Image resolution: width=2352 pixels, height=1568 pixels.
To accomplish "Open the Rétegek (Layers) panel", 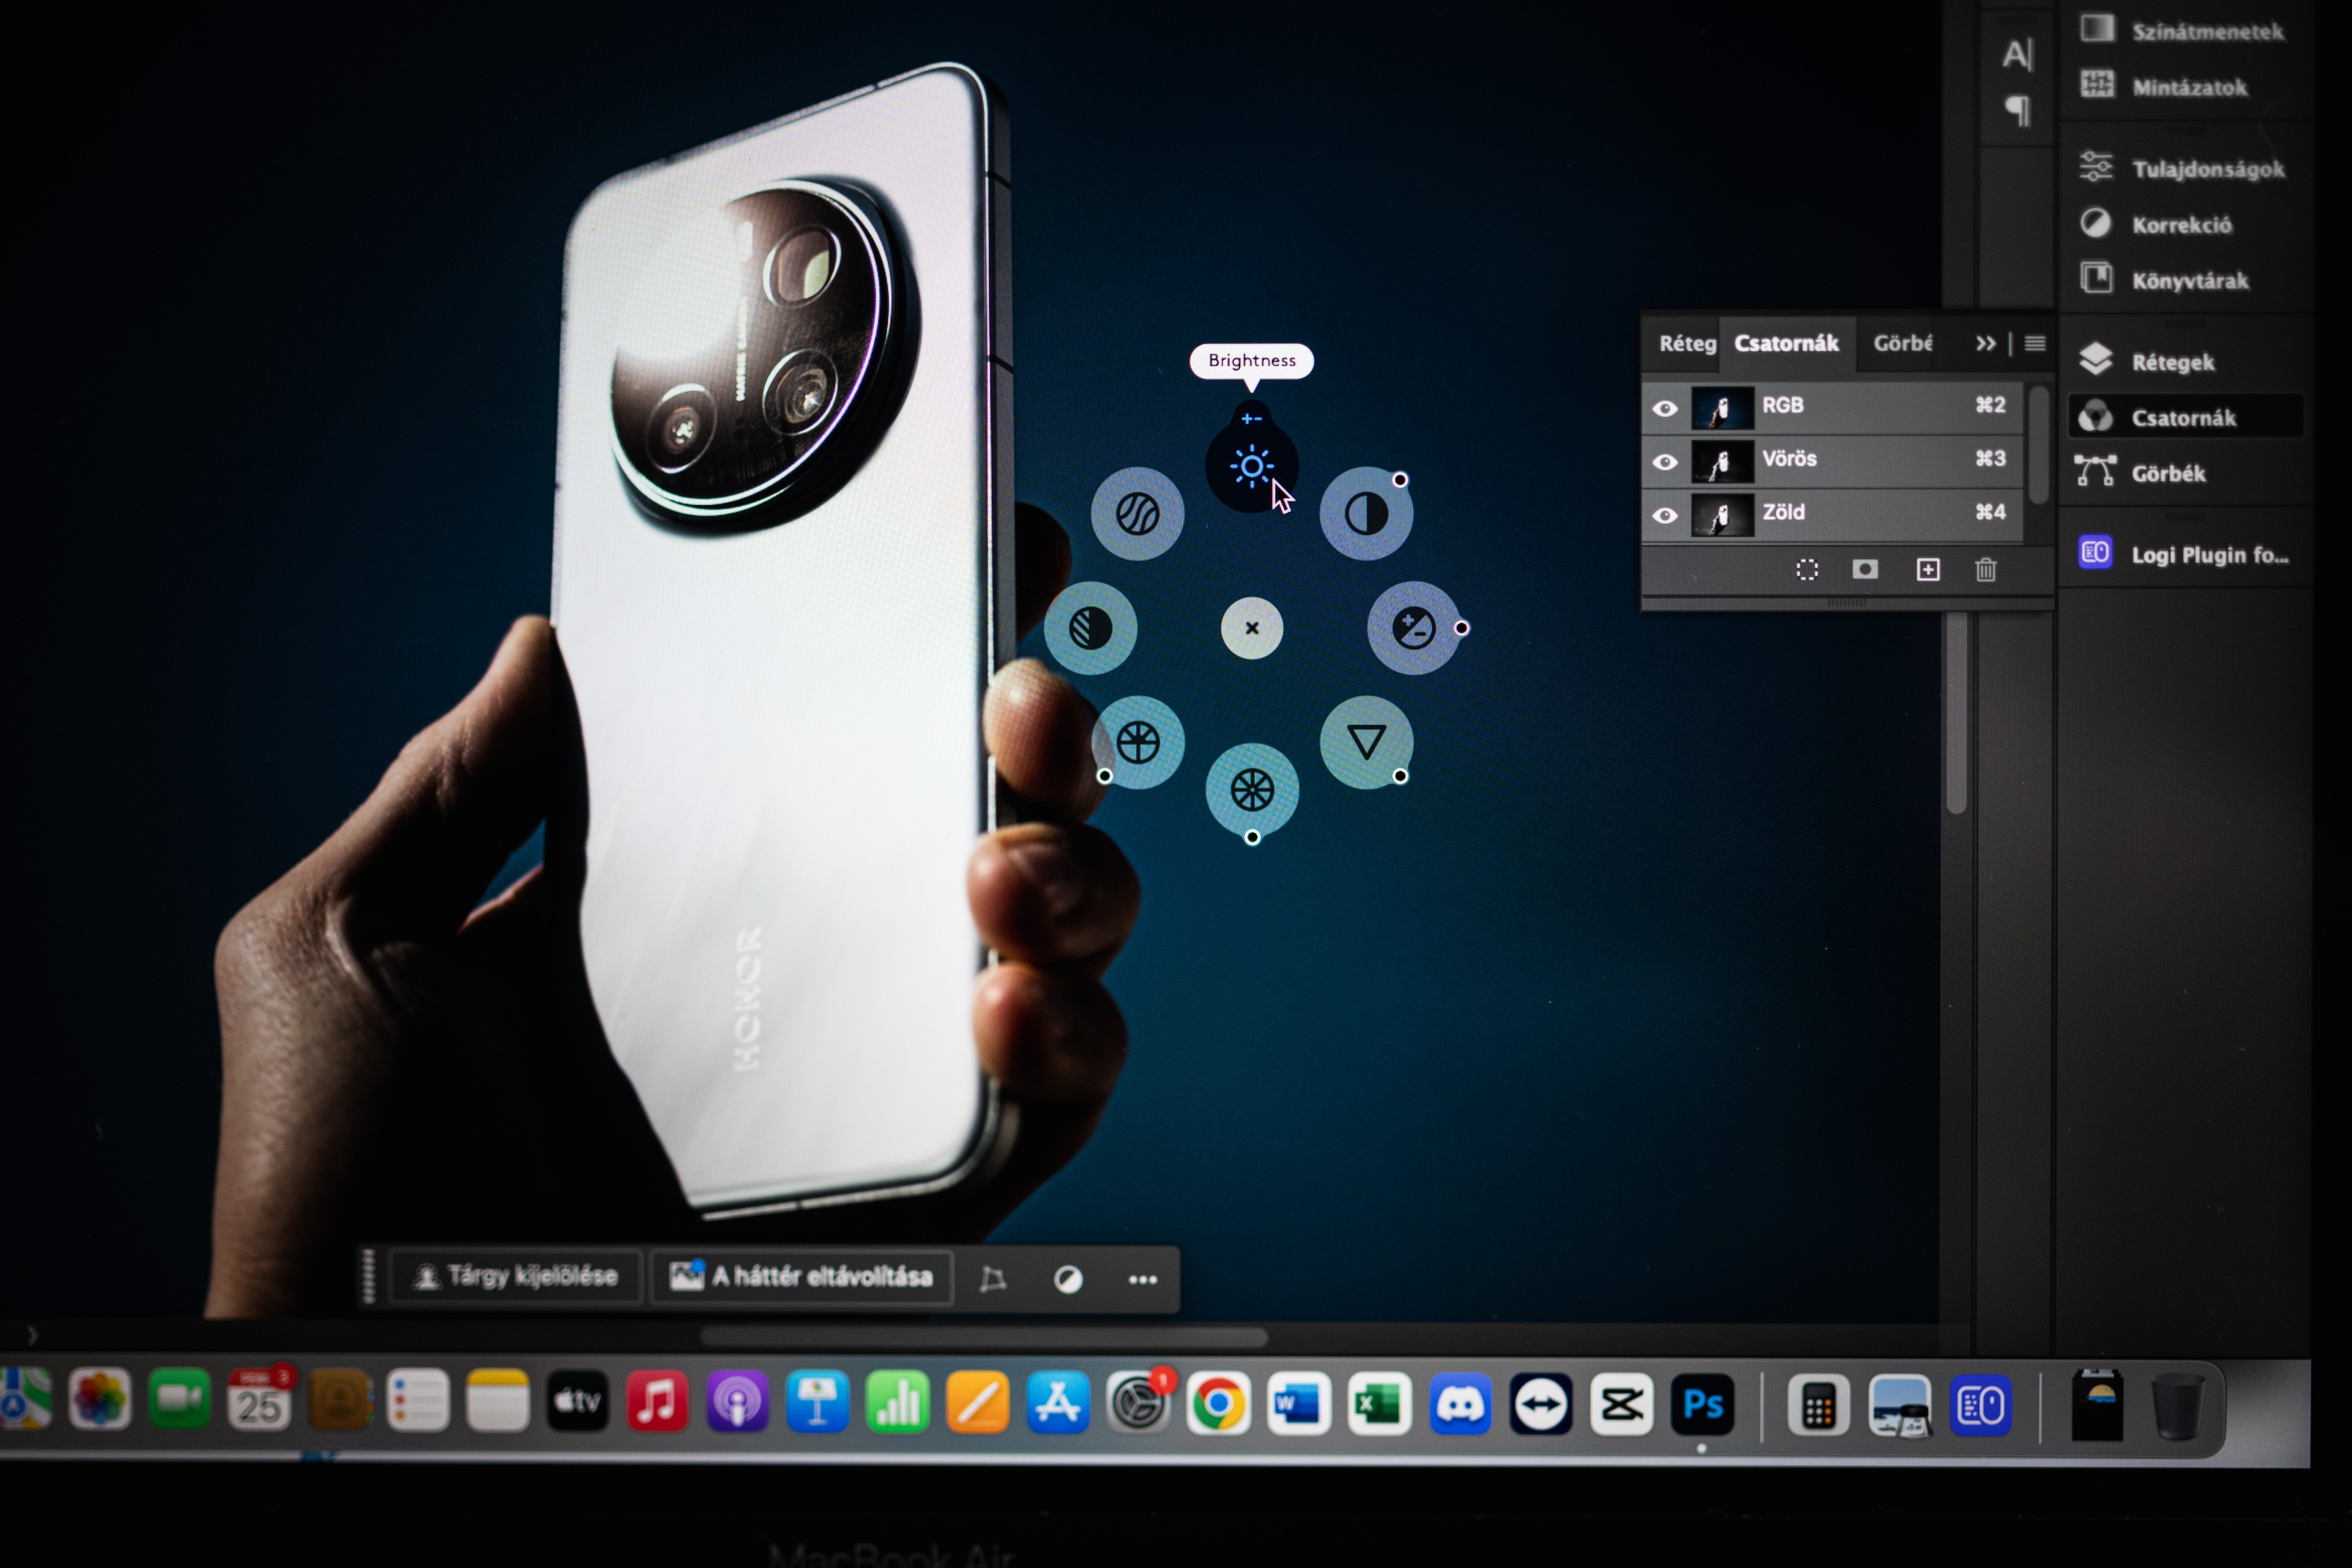I will click(2148, 361).
